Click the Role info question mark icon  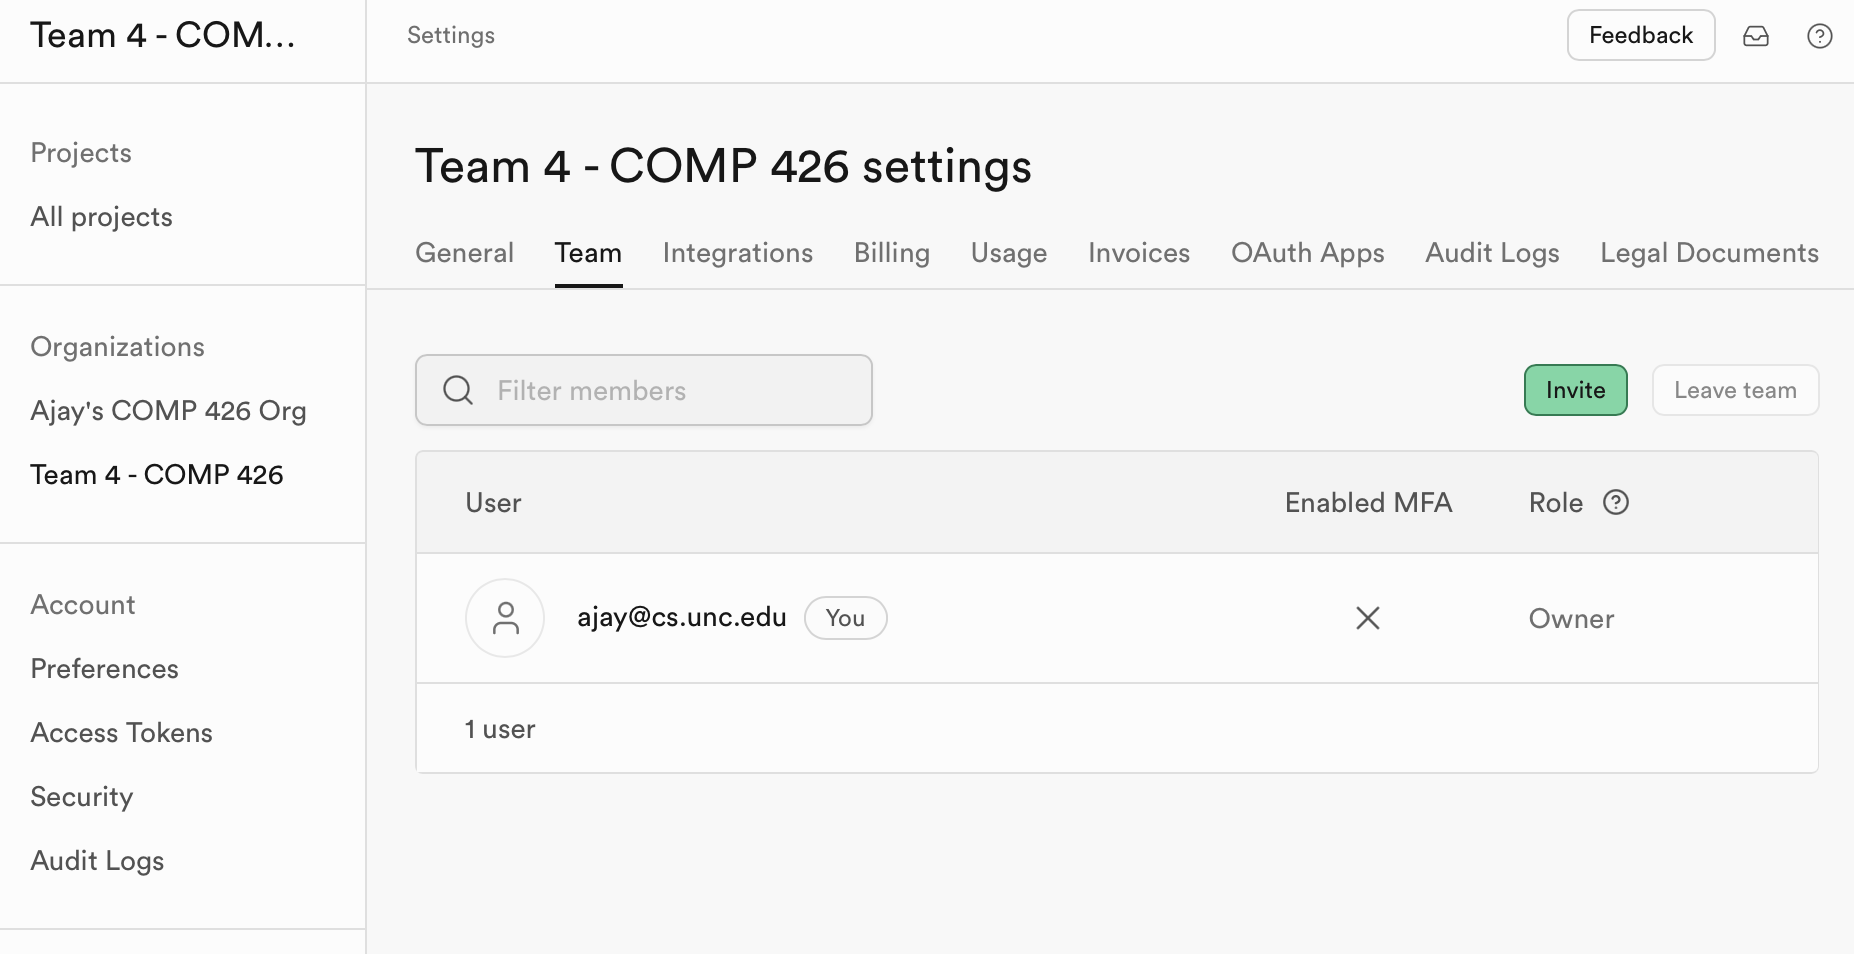click(1616, 502)
